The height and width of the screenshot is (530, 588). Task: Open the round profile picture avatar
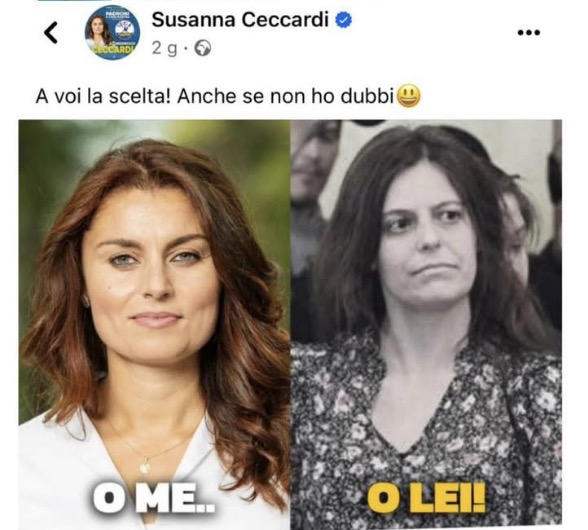point(112,33)
